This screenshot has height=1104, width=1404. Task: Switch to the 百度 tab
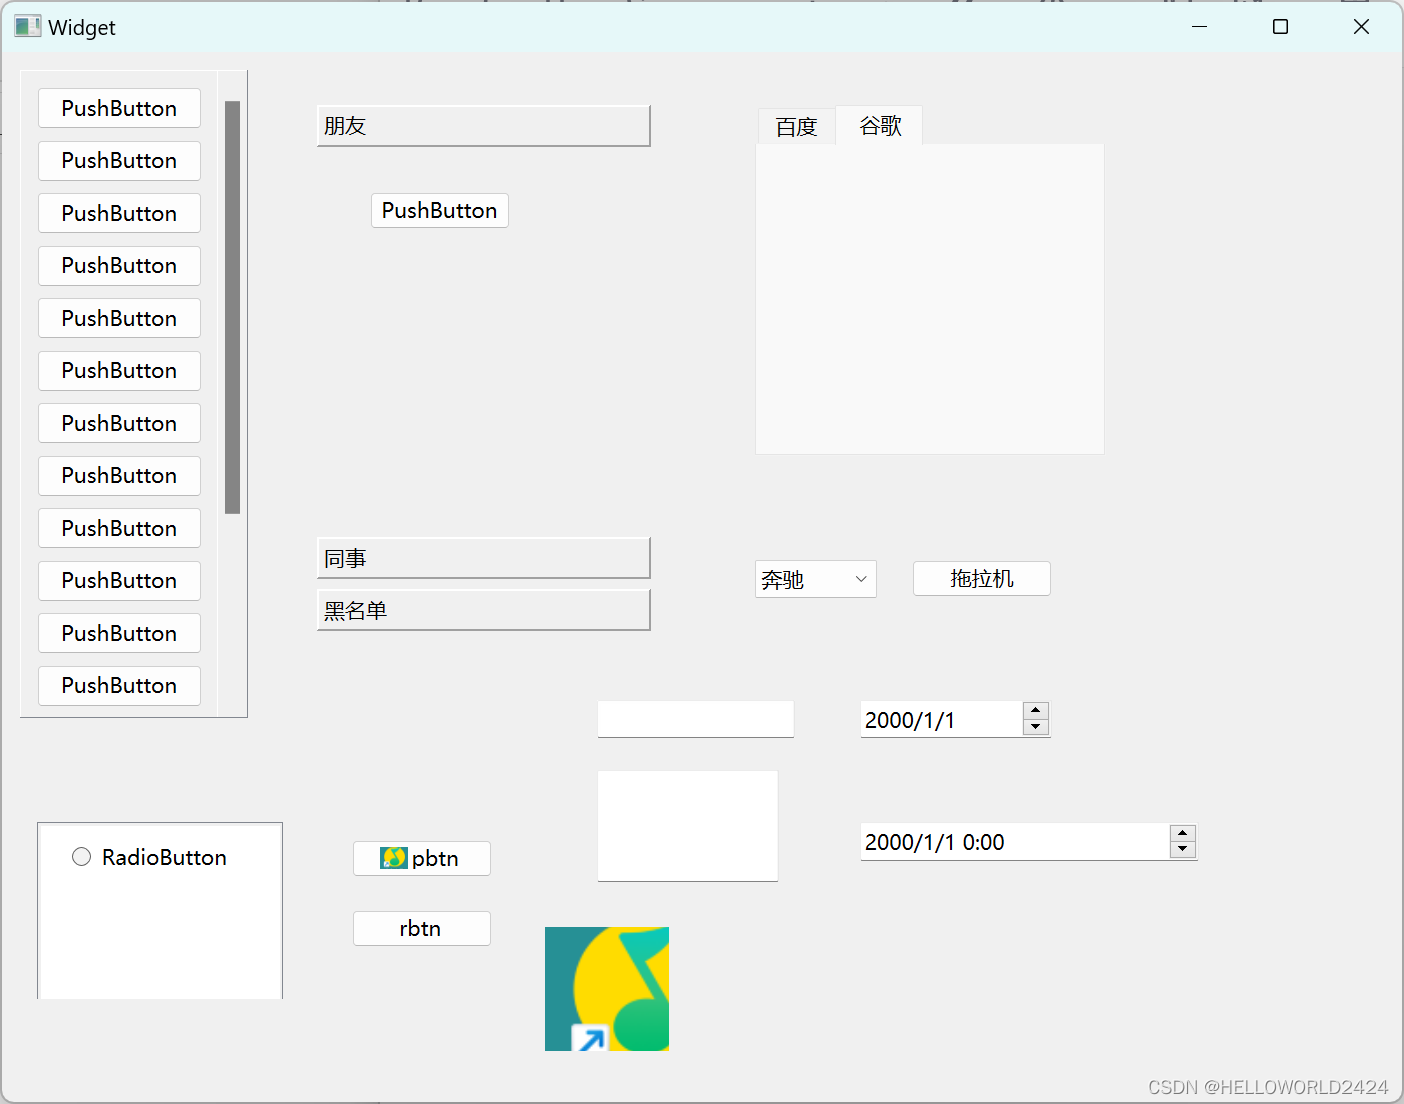[x=797, y=127]
